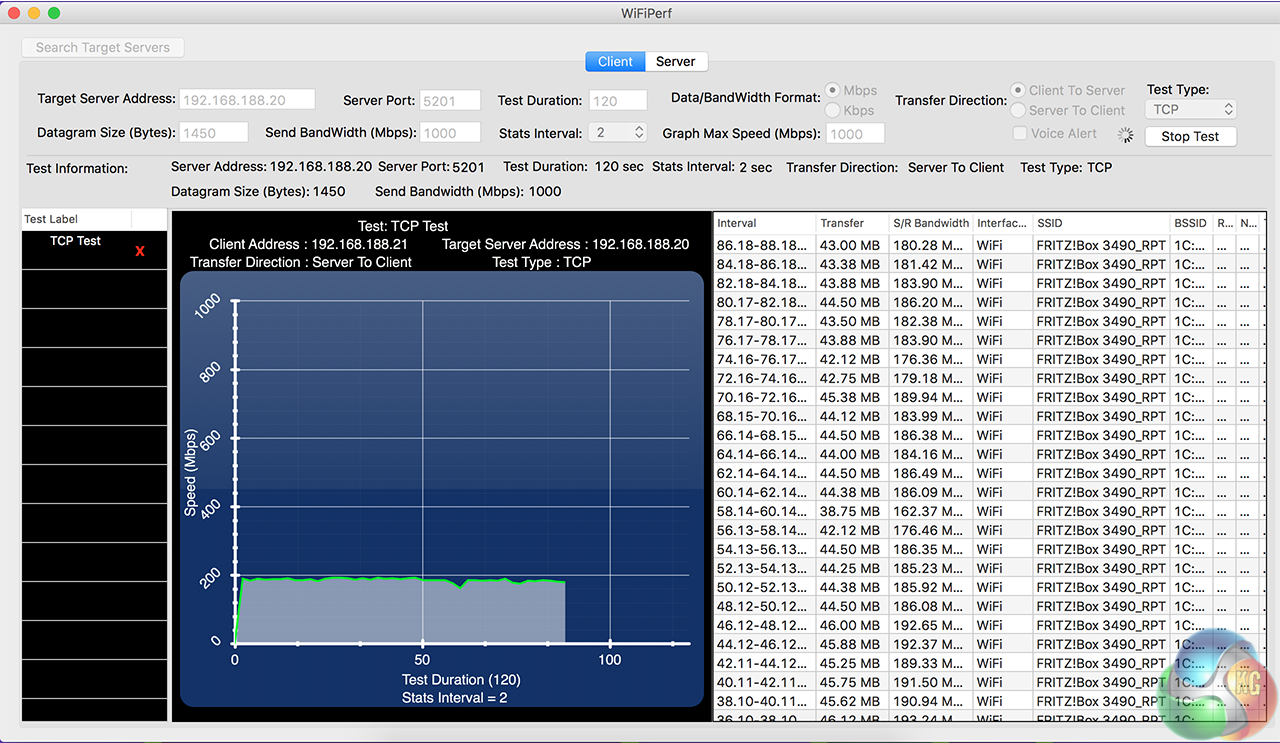Select the Kbps format radio button
This screenshot has height=743, width=1280.
pos(832,111)
